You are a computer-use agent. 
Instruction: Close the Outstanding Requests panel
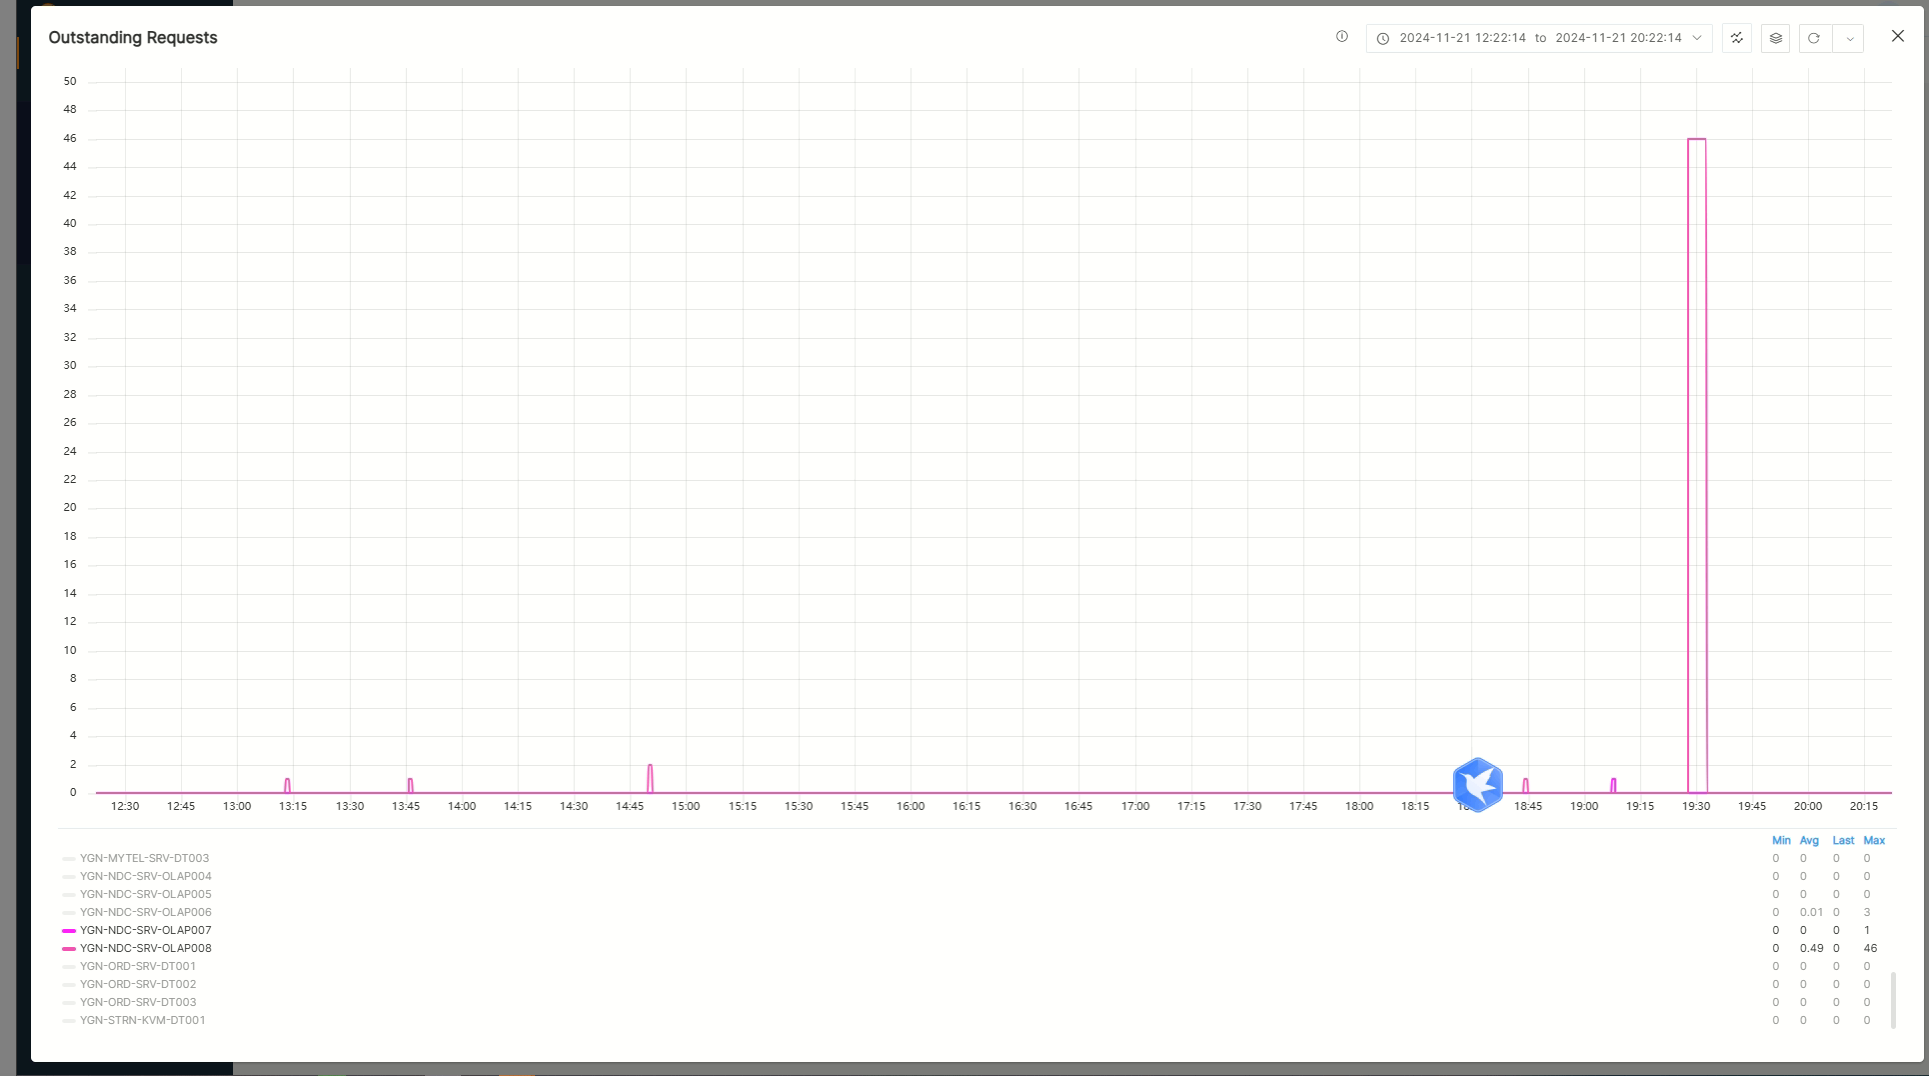tap(1897, 36)
